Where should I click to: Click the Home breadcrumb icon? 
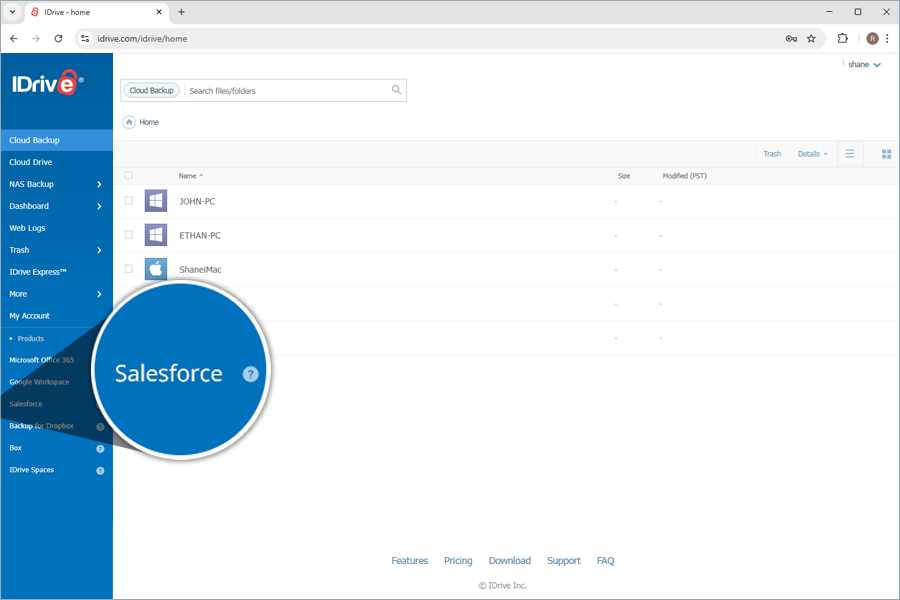pos(129,122)
